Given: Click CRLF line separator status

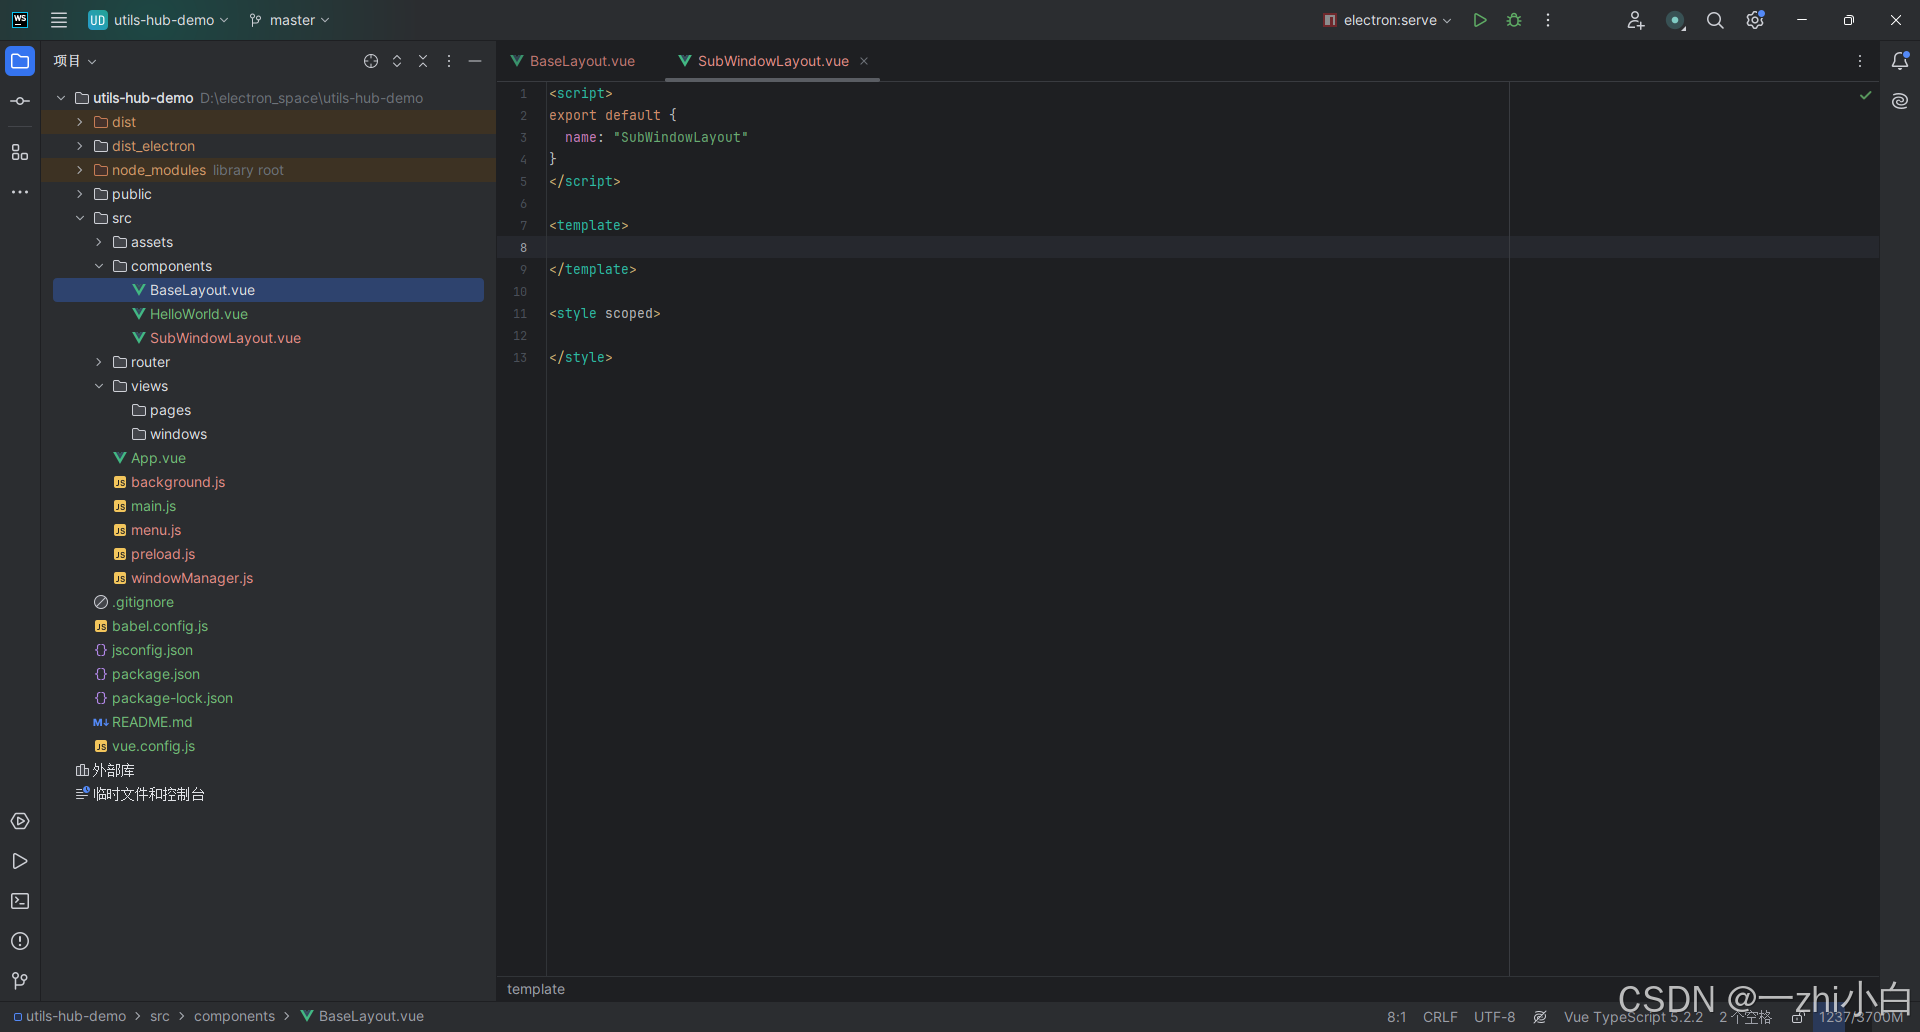Looking at the screenshot, I should coord(1440,1017).
